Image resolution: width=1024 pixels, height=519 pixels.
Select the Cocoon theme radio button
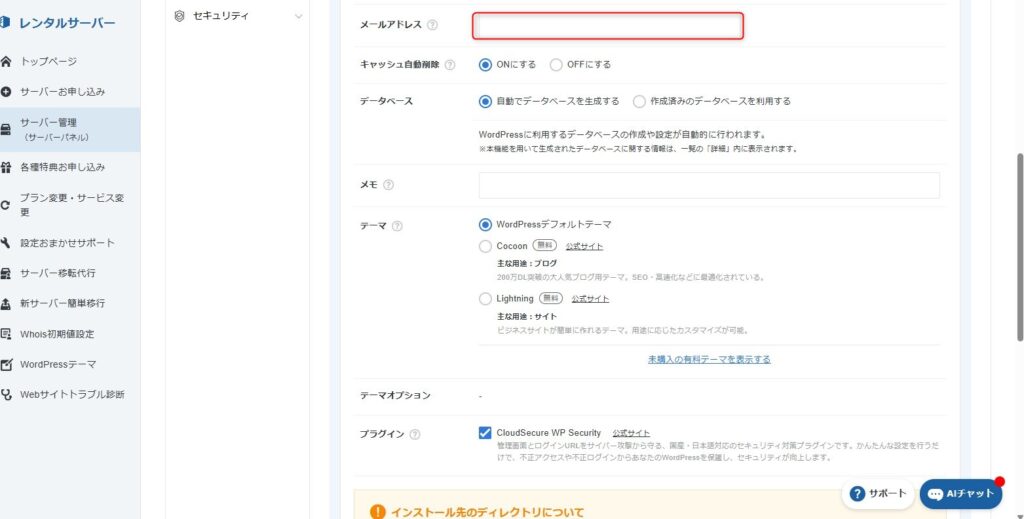(x=486, y=245)
